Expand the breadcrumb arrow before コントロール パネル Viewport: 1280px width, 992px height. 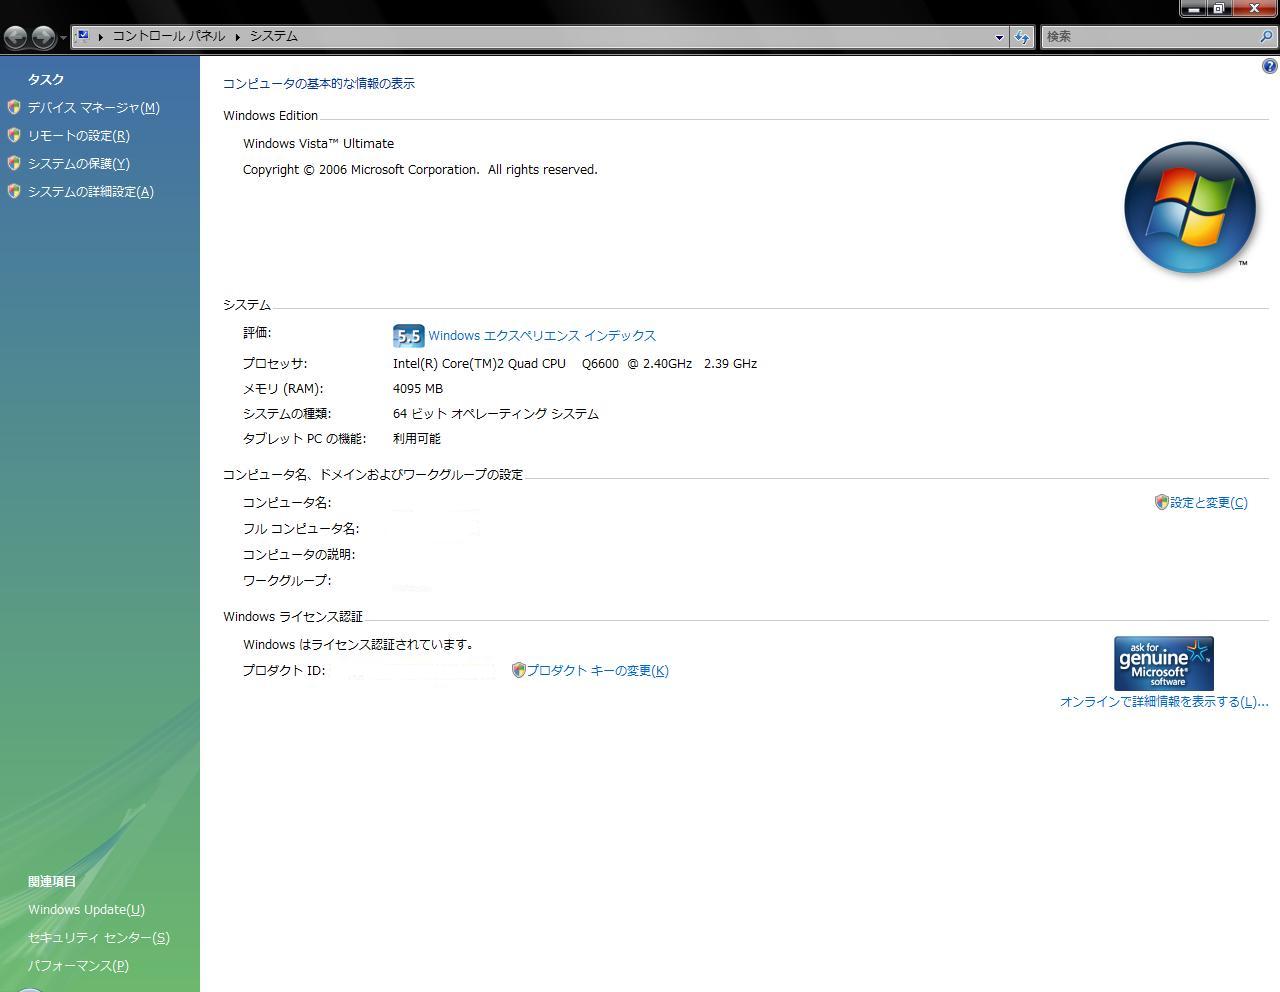point(101,37)
